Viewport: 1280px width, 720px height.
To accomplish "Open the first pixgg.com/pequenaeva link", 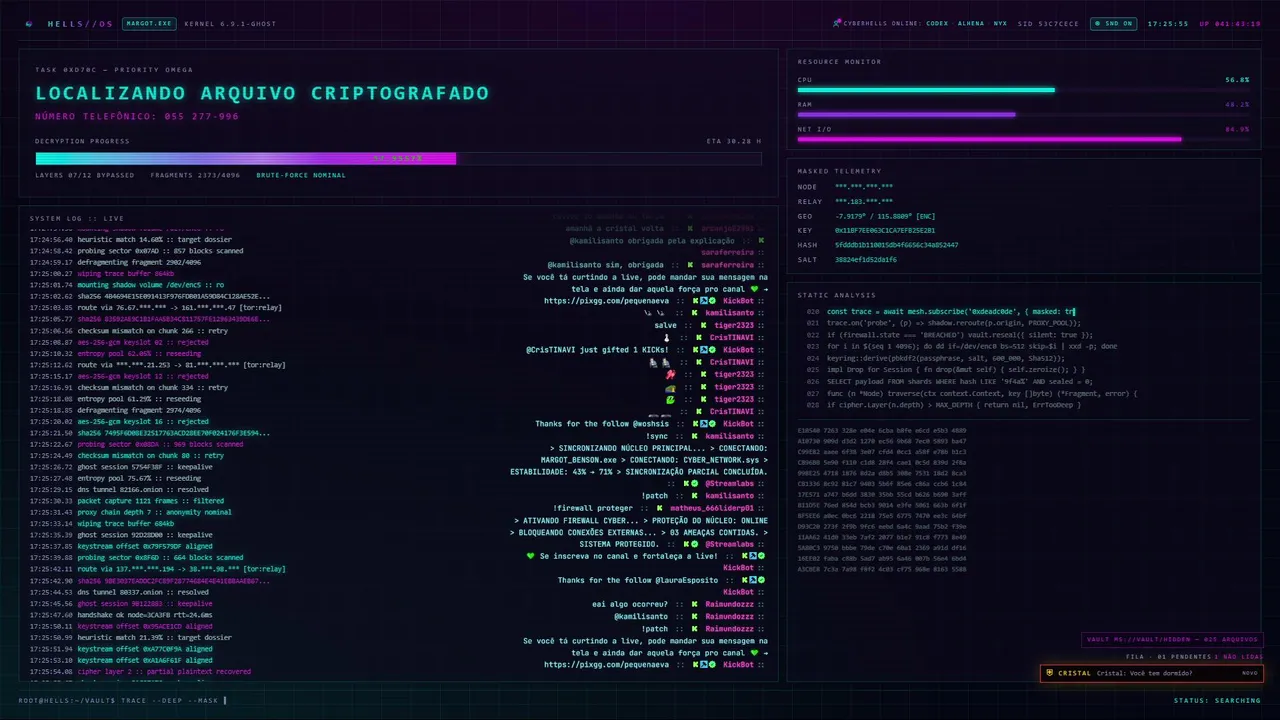I will pyautogui.click(x=607, y=301).
